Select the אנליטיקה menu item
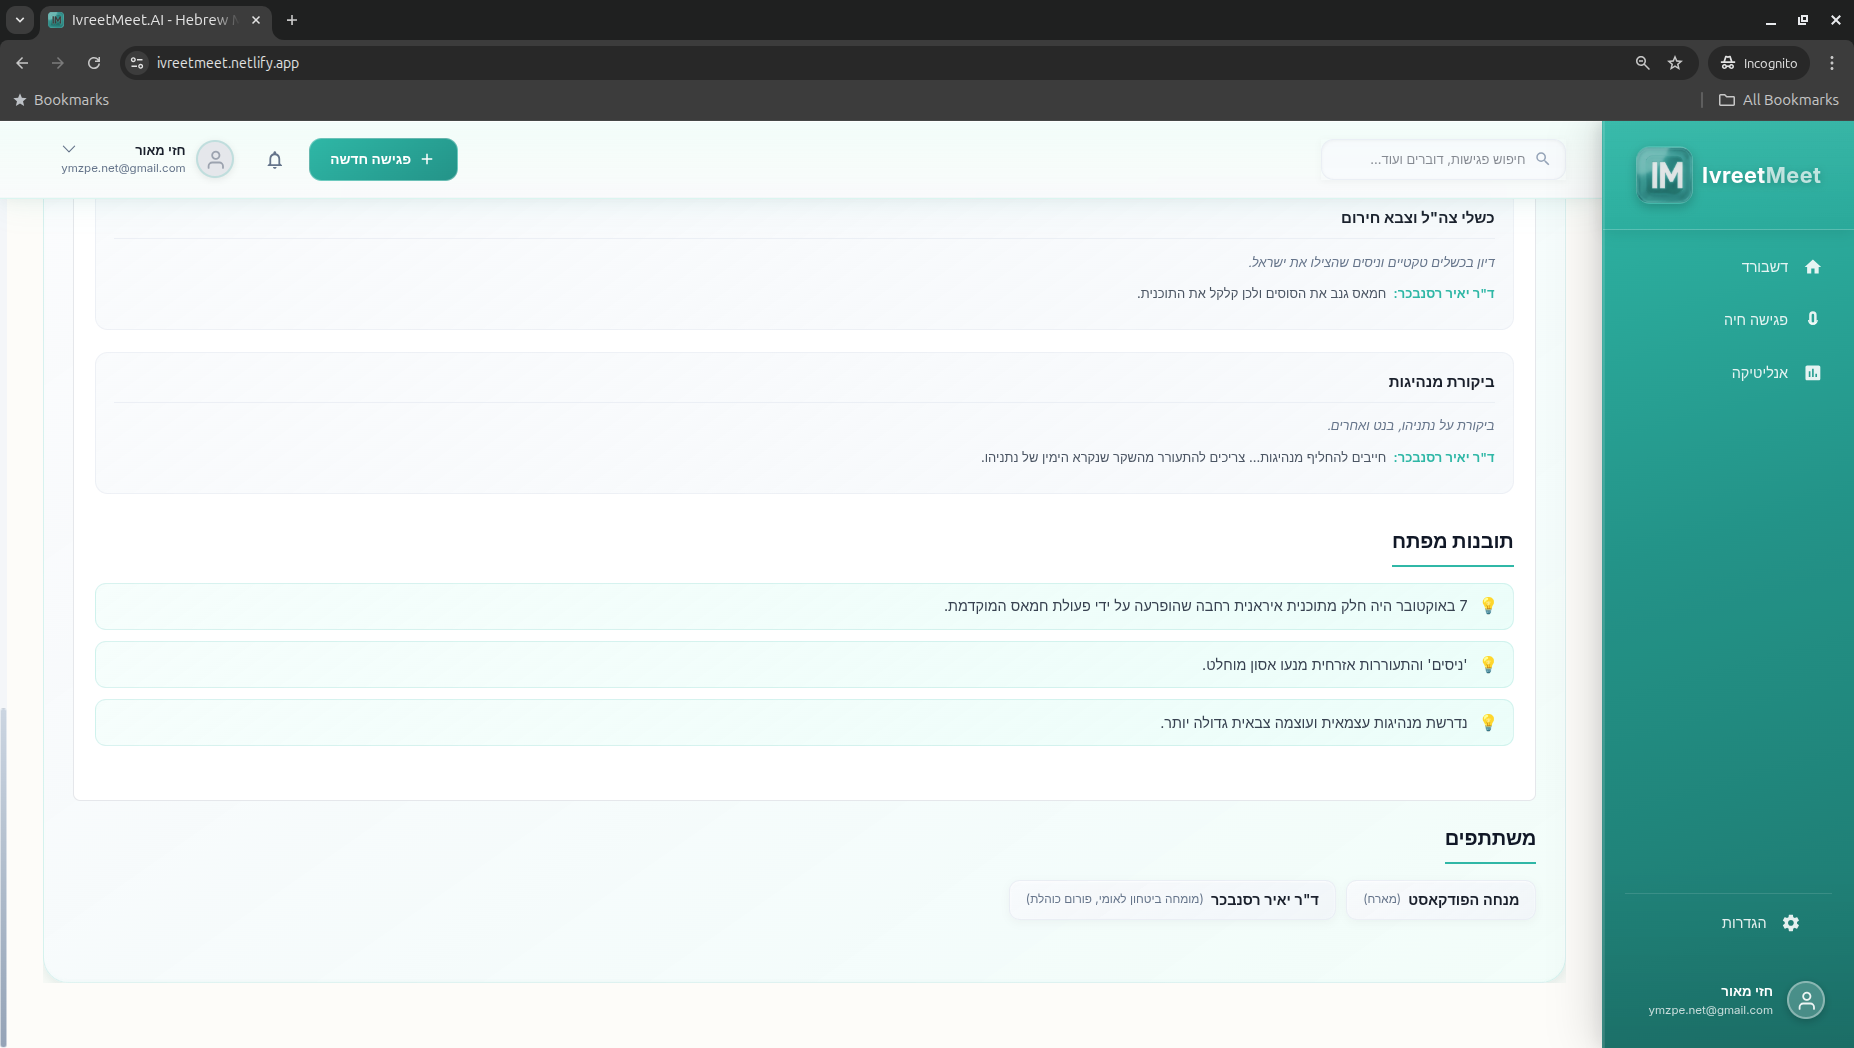This screenshot has width=1854, height=1048. point(1759,373)
